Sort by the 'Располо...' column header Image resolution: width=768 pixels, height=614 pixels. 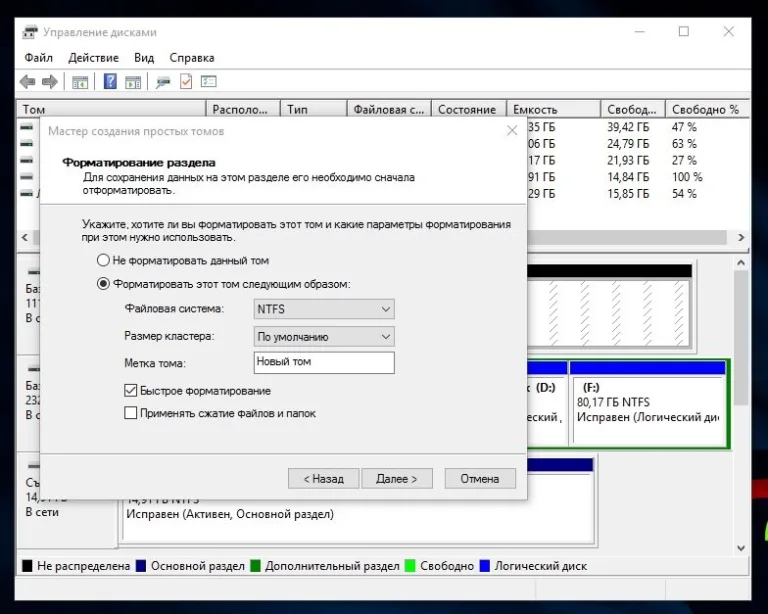(x=243, y=109)
